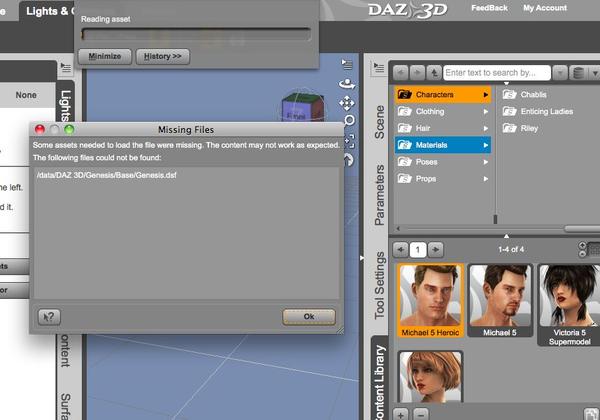Screen dimensions: 600x420
Task: Select Michael 5 thumbnail
Action: pos(500,301)
